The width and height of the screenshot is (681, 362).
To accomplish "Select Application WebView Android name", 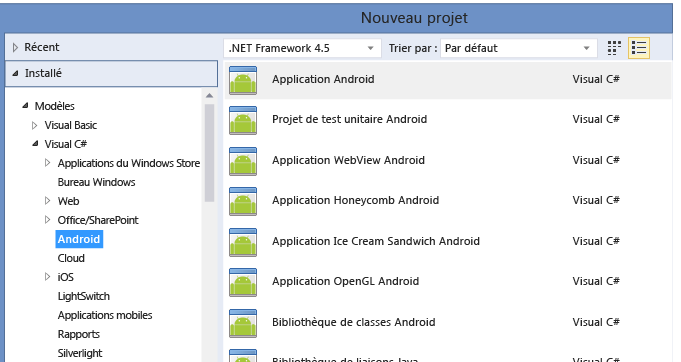I will click(x=348, y=160).
